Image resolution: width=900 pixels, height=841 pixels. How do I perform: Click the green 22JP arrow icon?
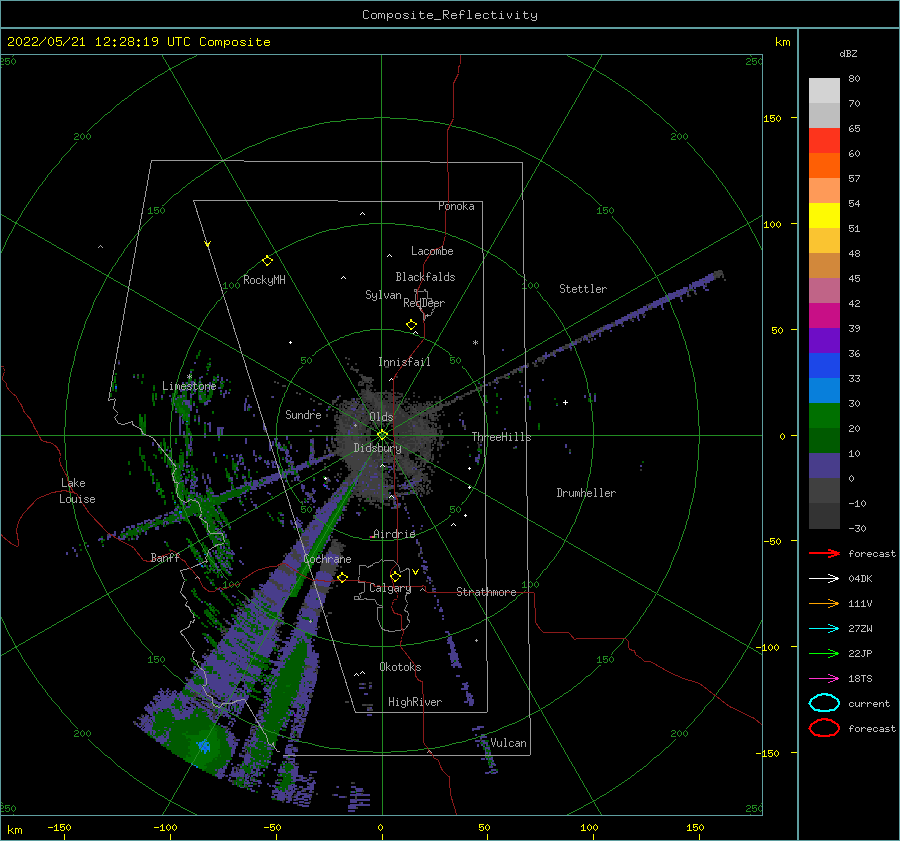(x=824, y=653)
